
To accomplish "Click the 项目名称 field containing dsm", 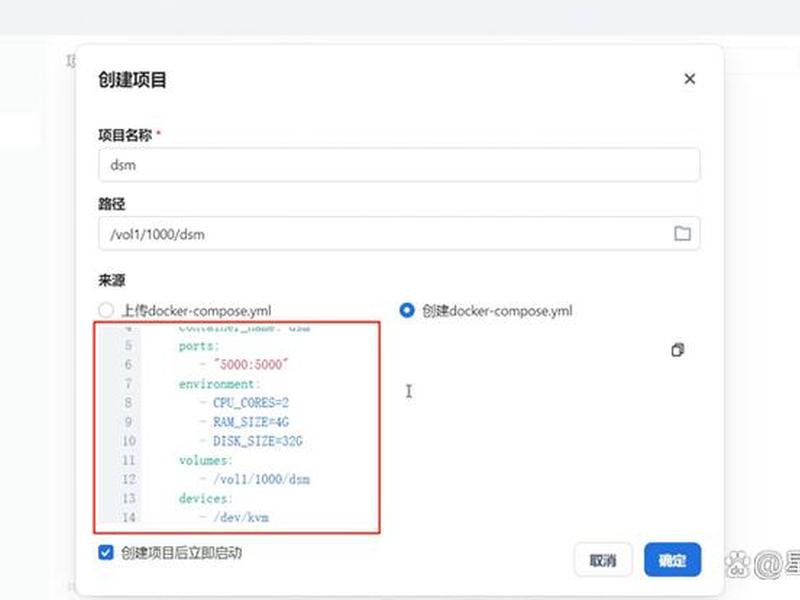I will 399,165.
